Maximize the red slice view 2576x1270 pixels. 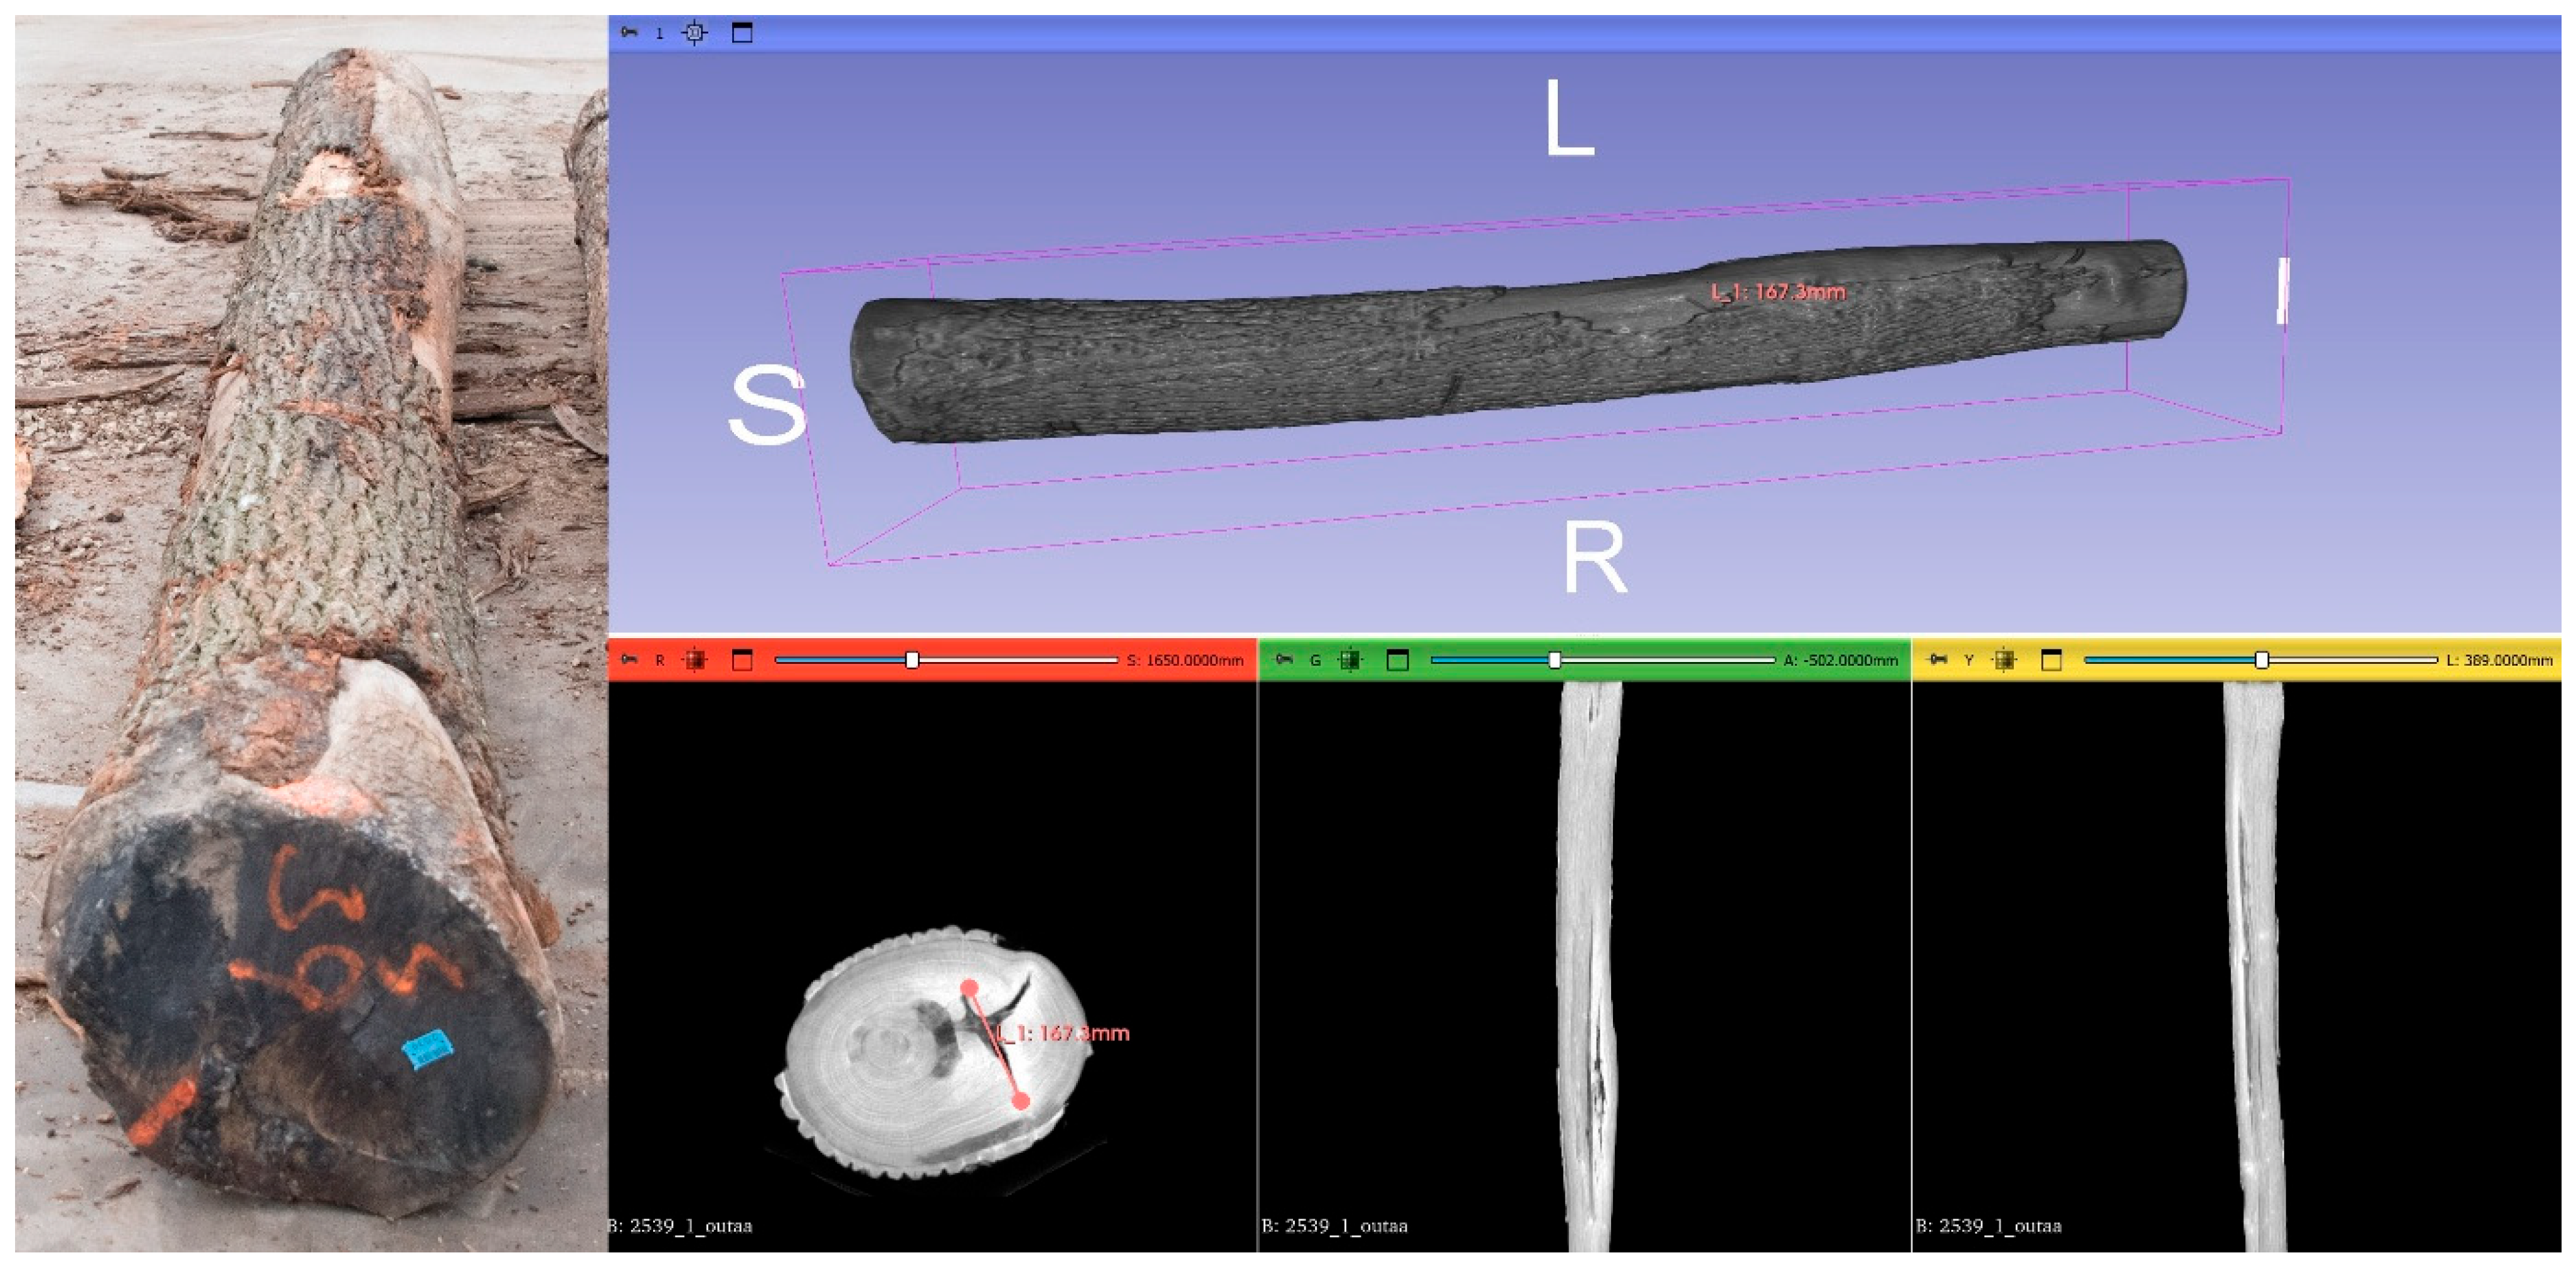click(742, 660)
